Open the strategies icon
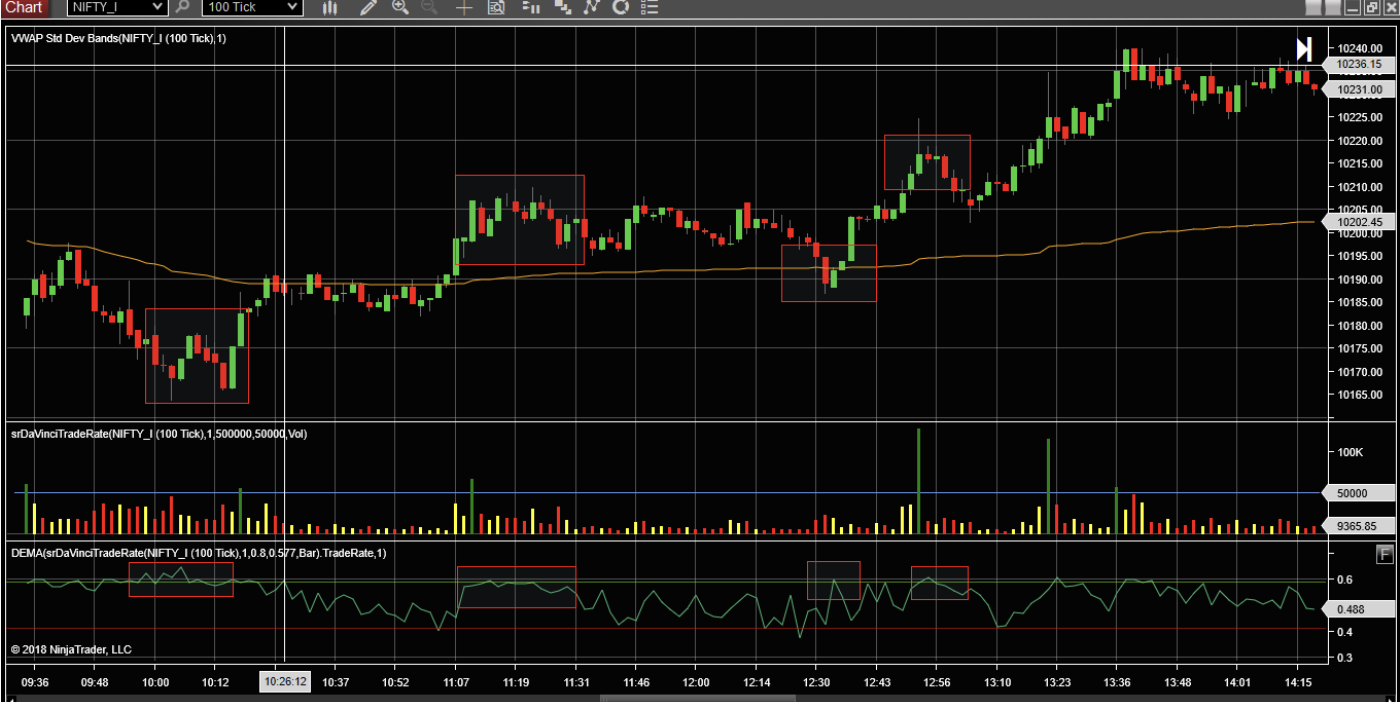This screenshot has height=702, width=1400. point(620,7)
